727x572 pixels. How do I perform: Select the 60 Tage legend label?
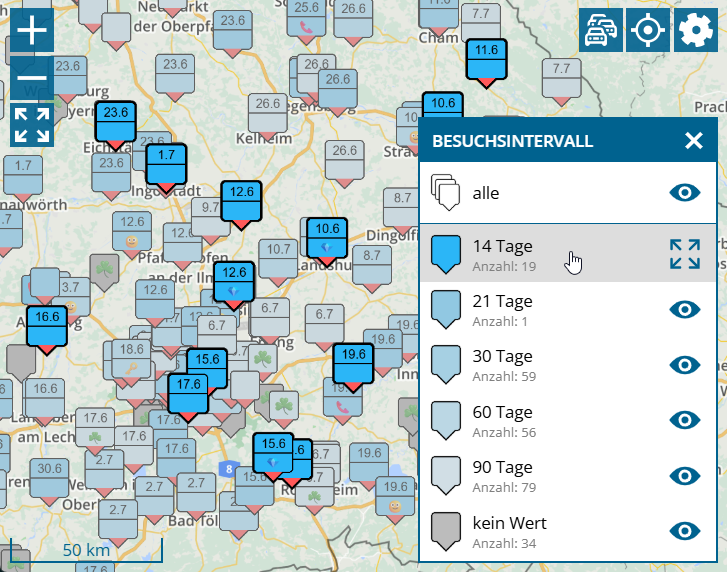[503, 412]
